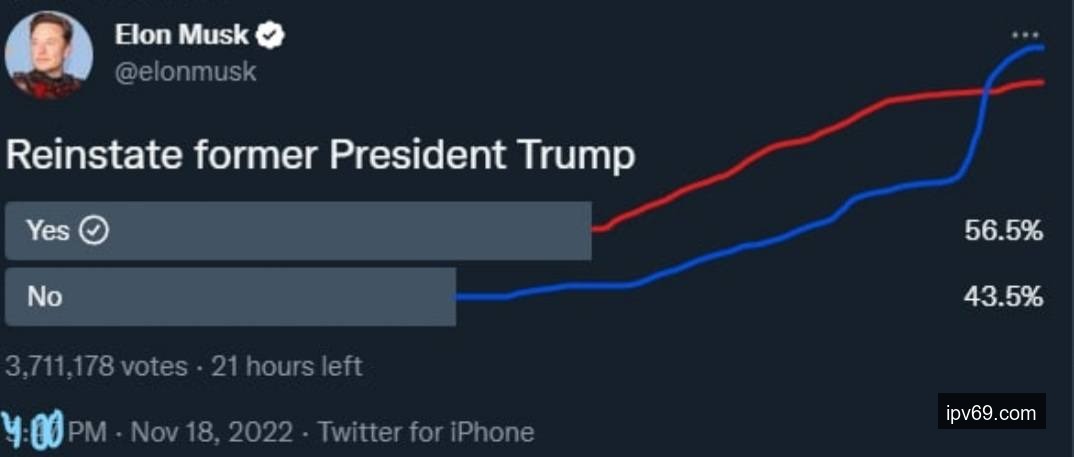Select the Yes poll option bar

point(298,231)
